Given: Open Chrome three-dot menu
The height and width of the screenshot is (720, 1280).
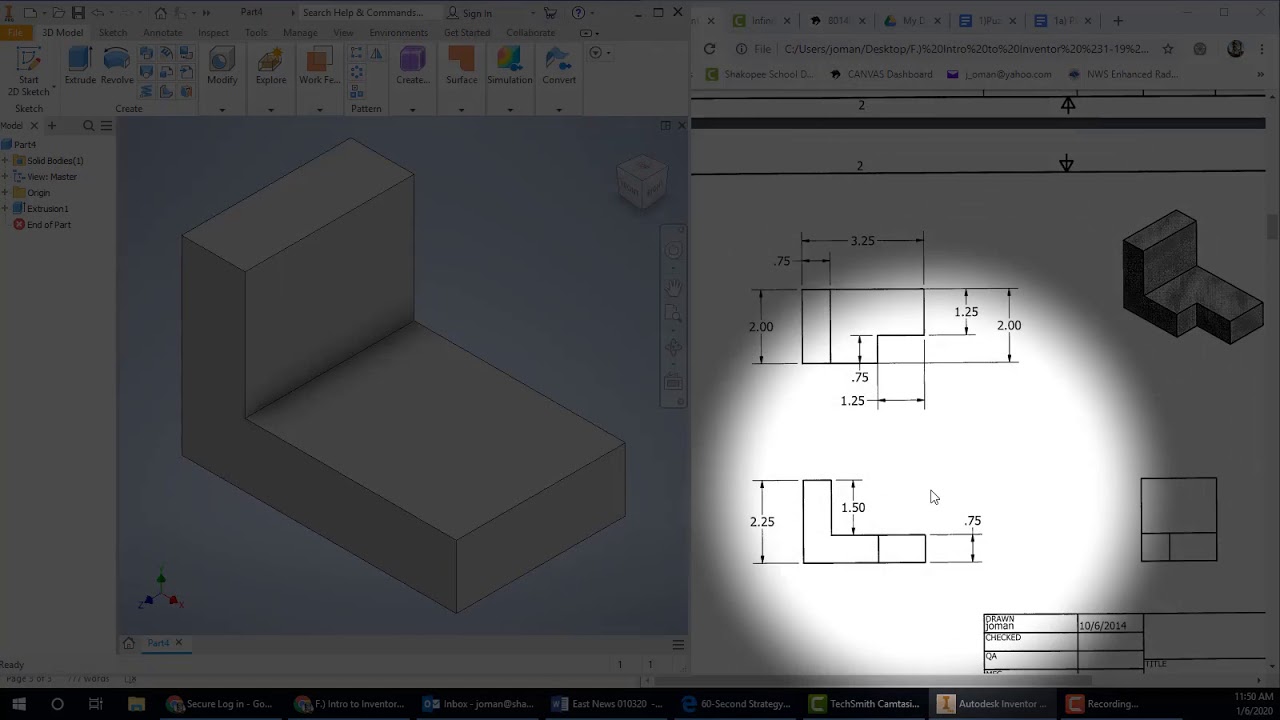Looking at the screenshot, I should click(1262, 49).
